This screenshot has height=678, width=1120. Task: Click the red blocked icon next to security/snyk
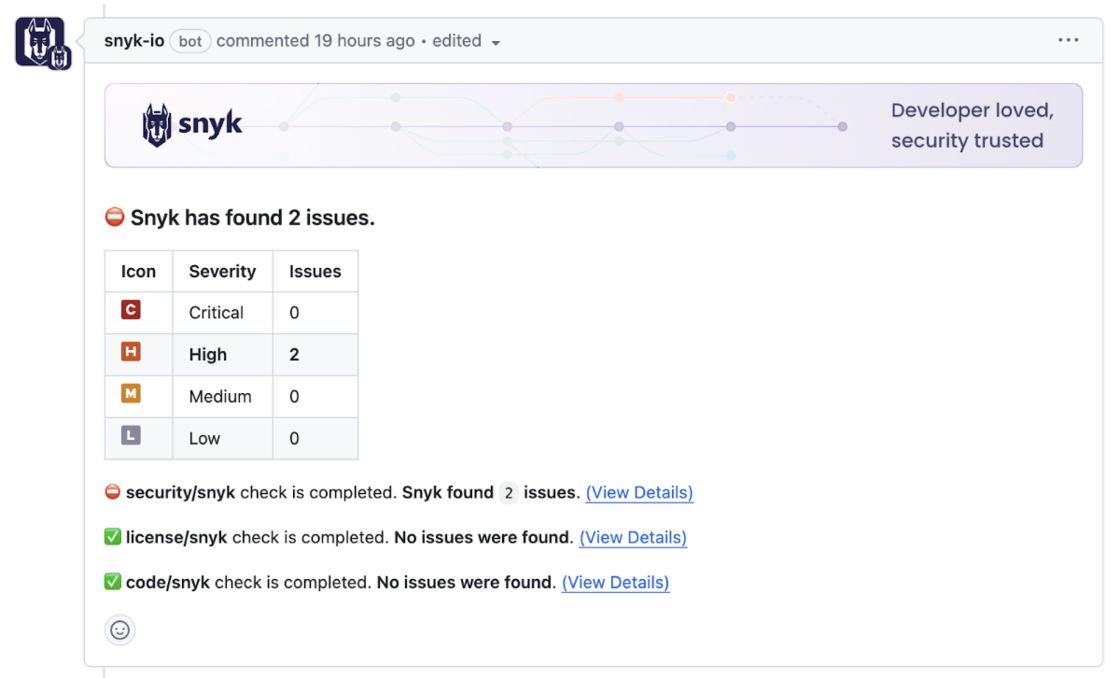click(112, 492)
